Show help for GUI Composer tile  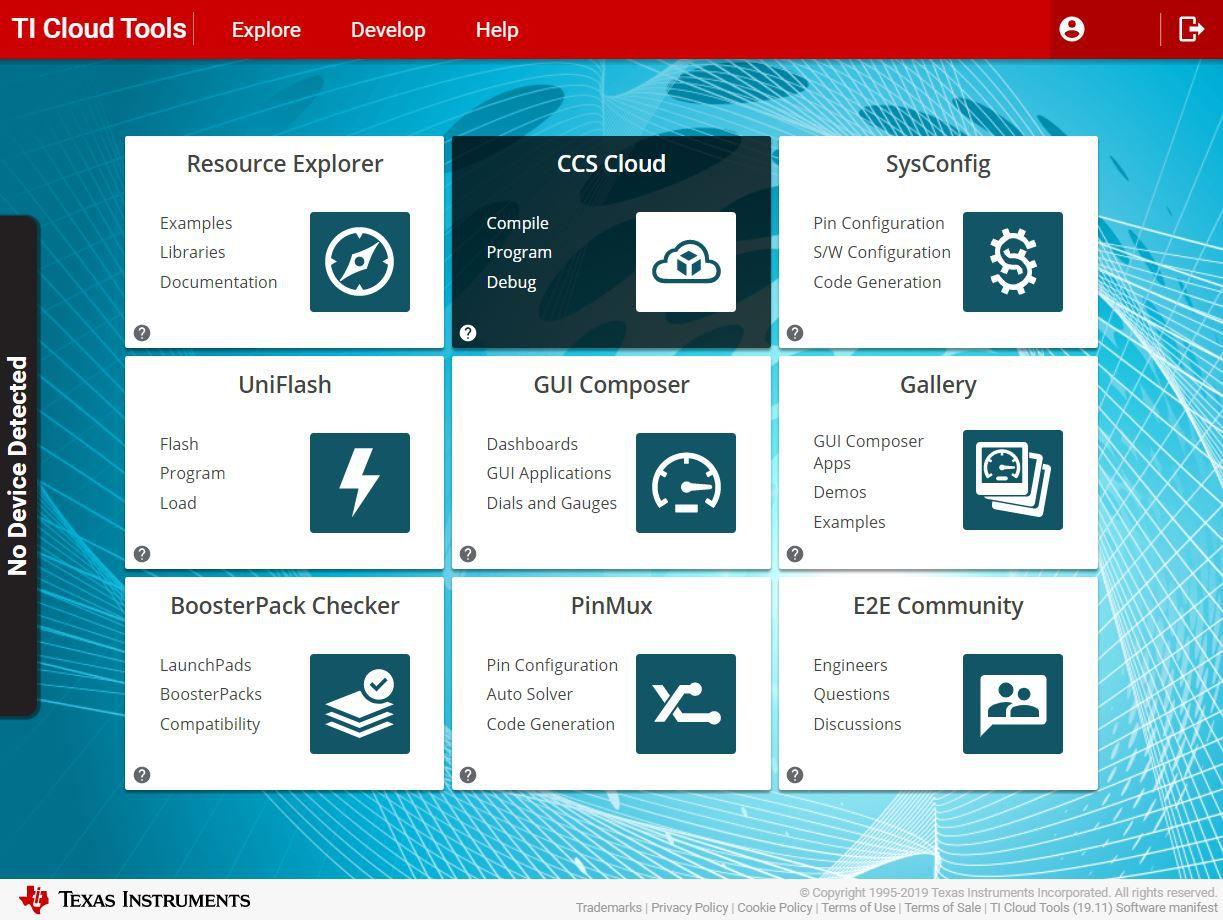pos(468,554)
